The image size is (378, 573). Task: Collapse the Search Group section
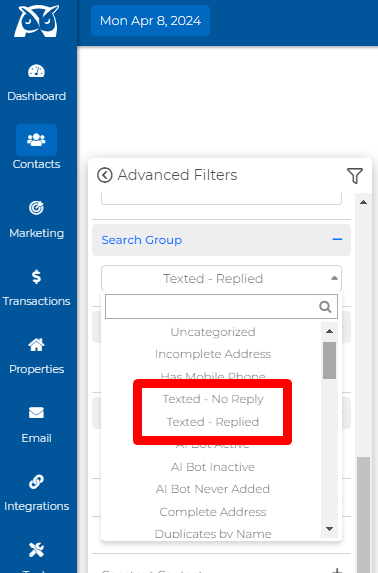click(222, 240)
